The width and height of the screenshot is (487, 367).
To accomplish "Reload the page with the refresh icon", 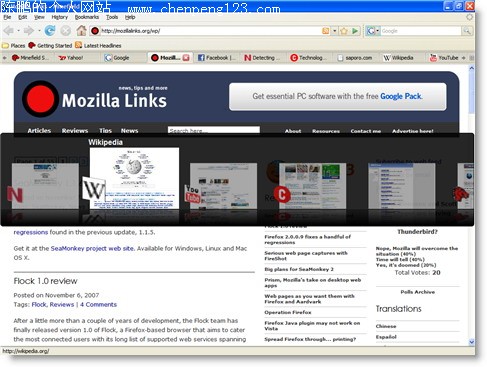I will coord(50,31).
